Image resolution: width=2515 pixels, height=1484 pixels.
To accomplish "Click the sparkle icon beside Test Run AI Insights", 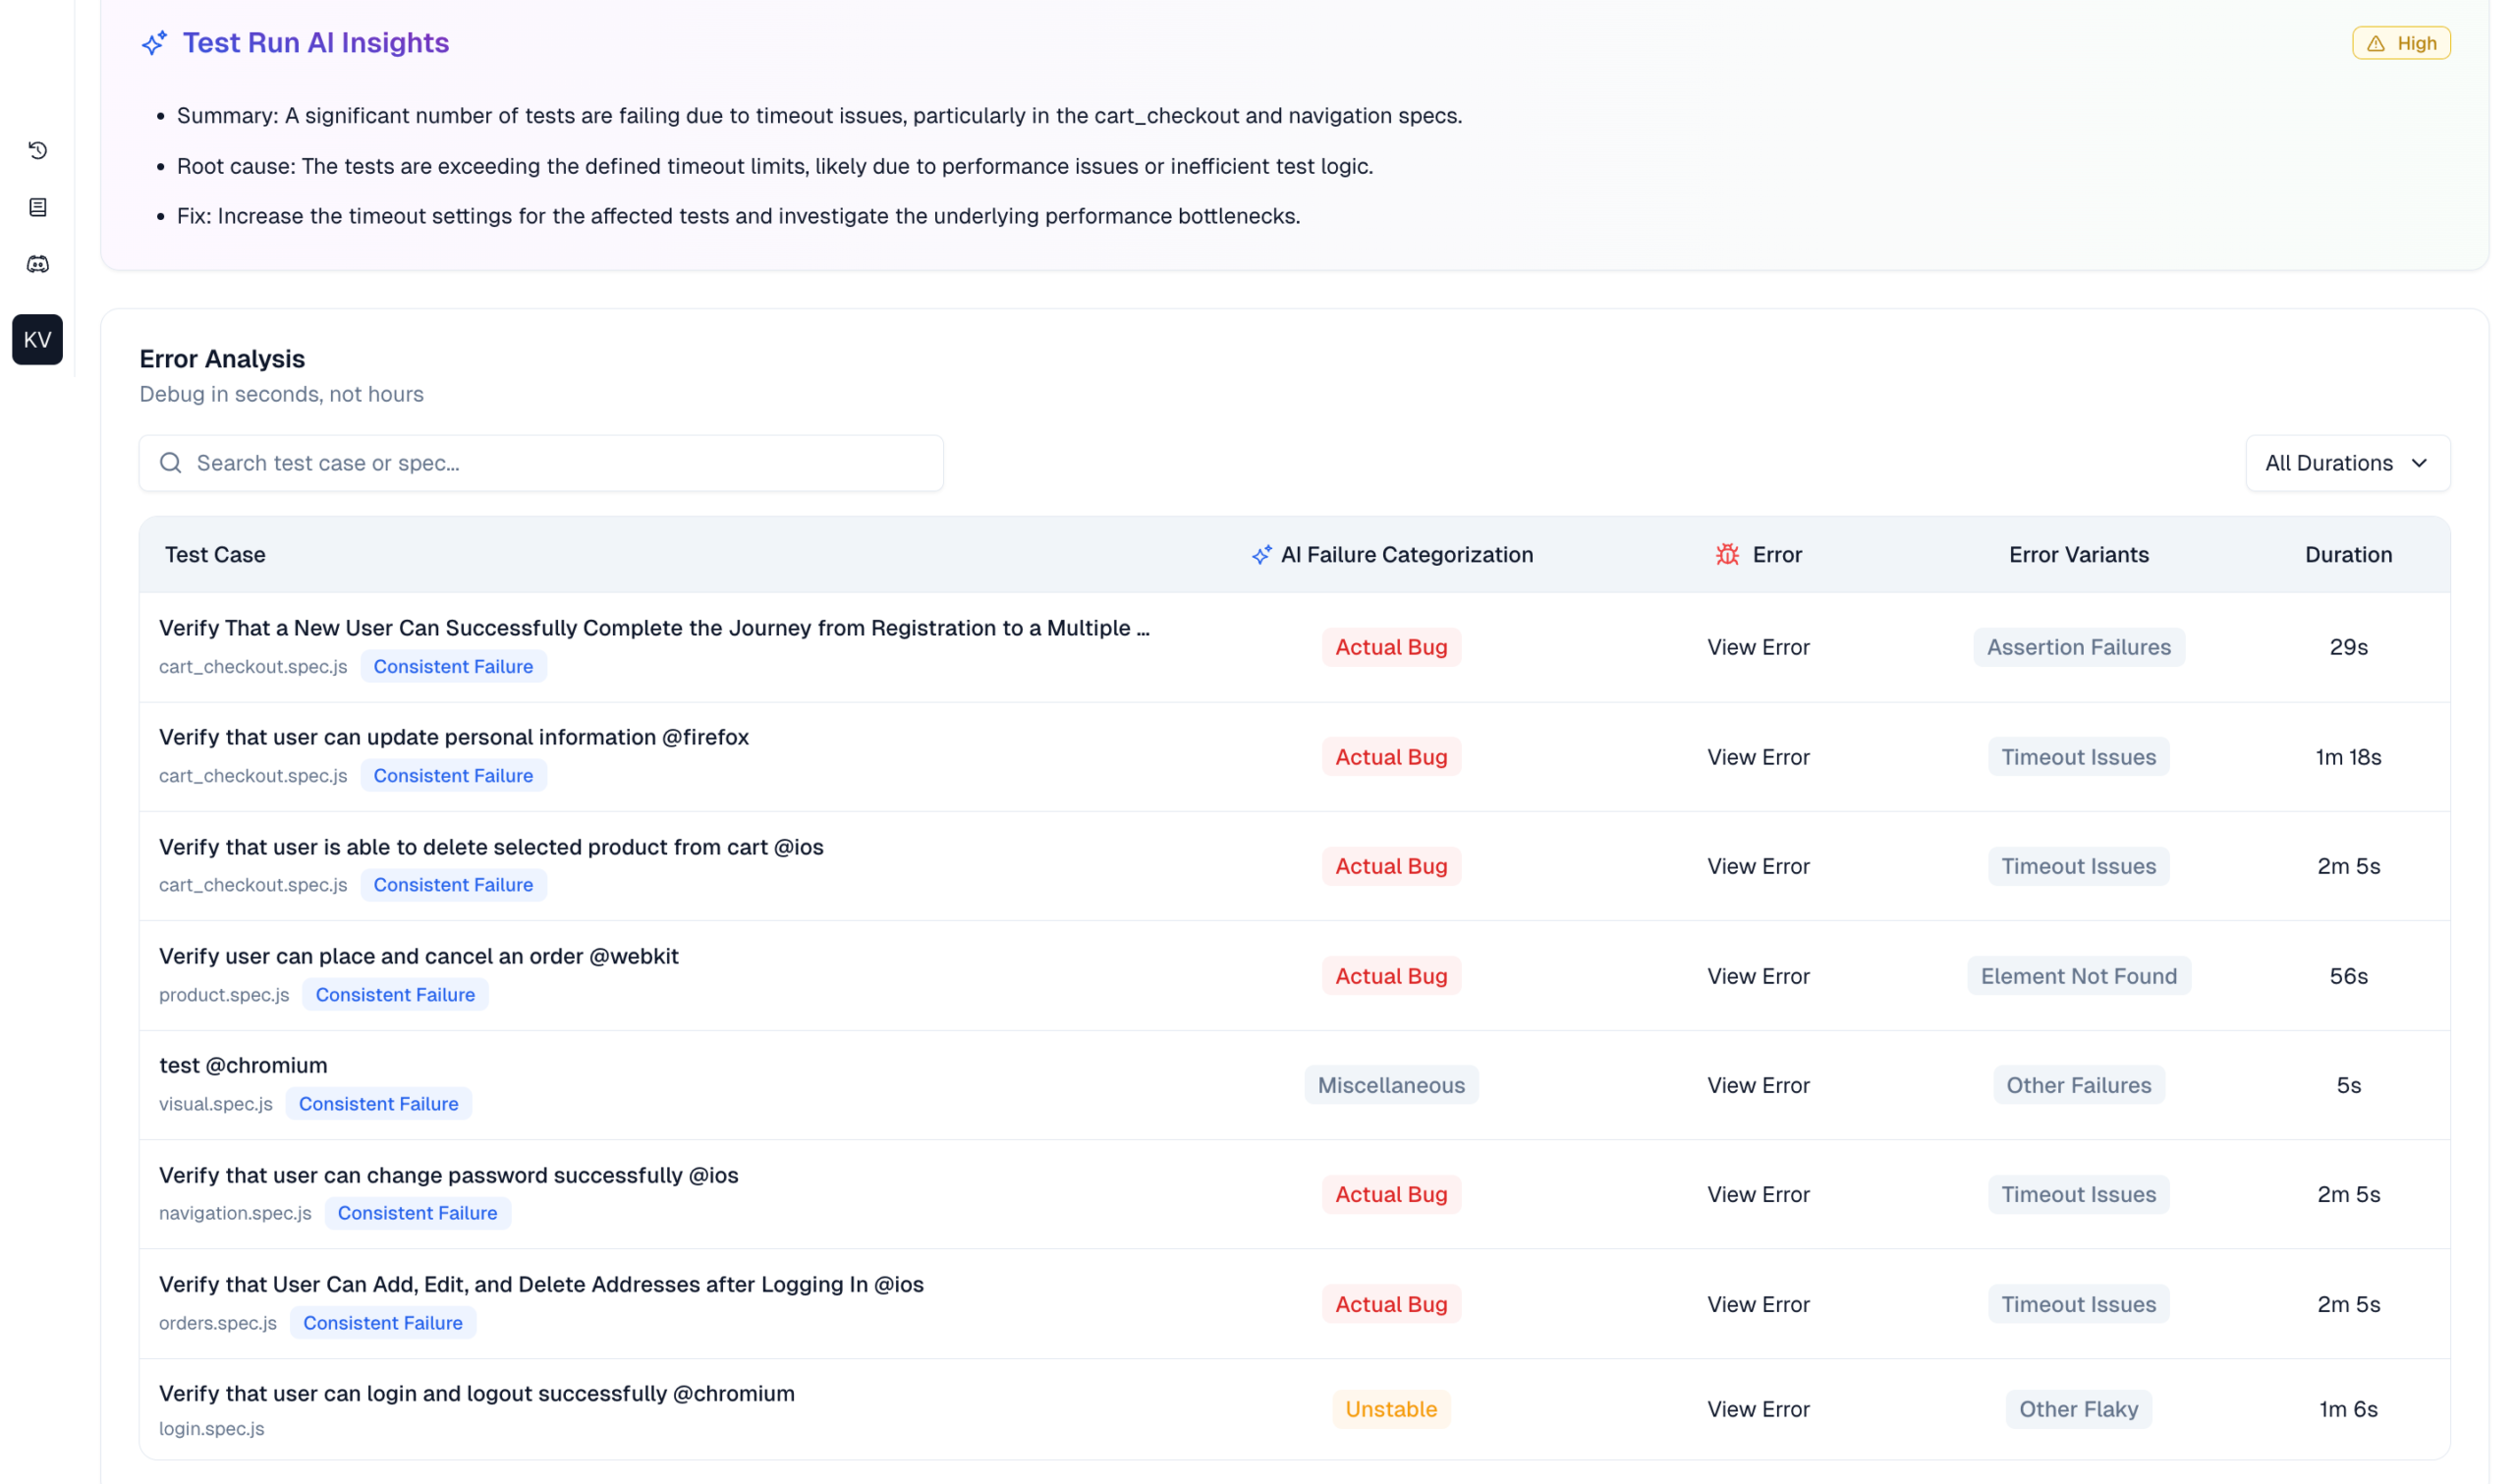I will pyautogui.click(x=154, y=43).
